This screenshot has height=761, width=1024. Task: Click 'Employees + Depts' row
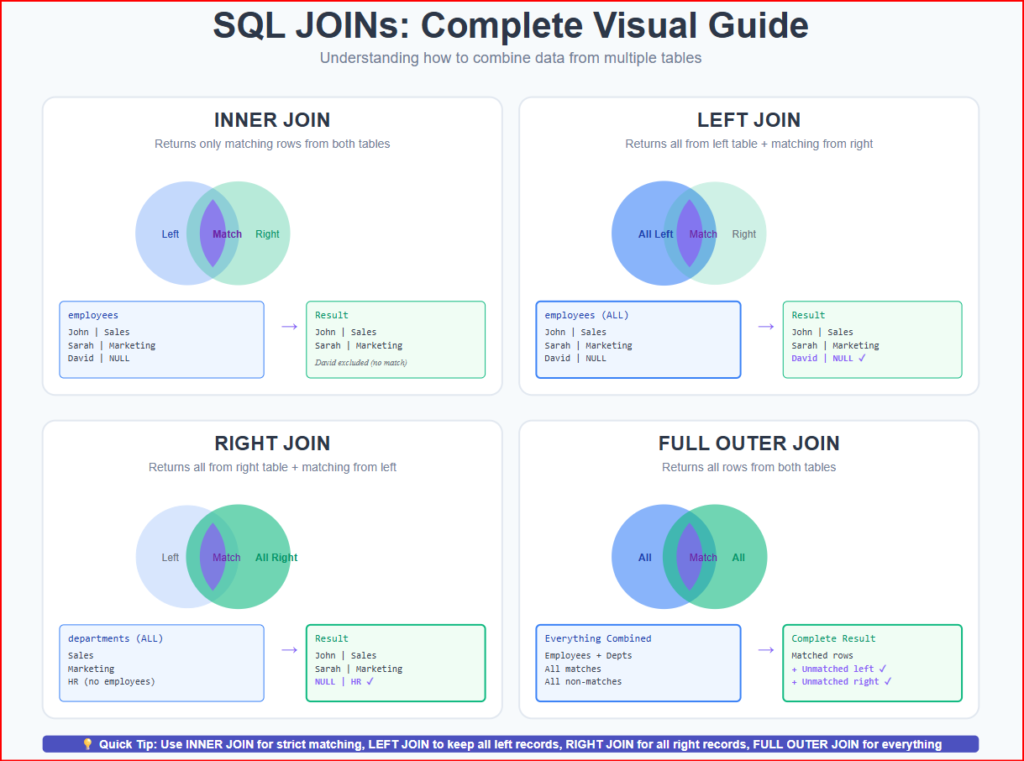coord(588,655)
